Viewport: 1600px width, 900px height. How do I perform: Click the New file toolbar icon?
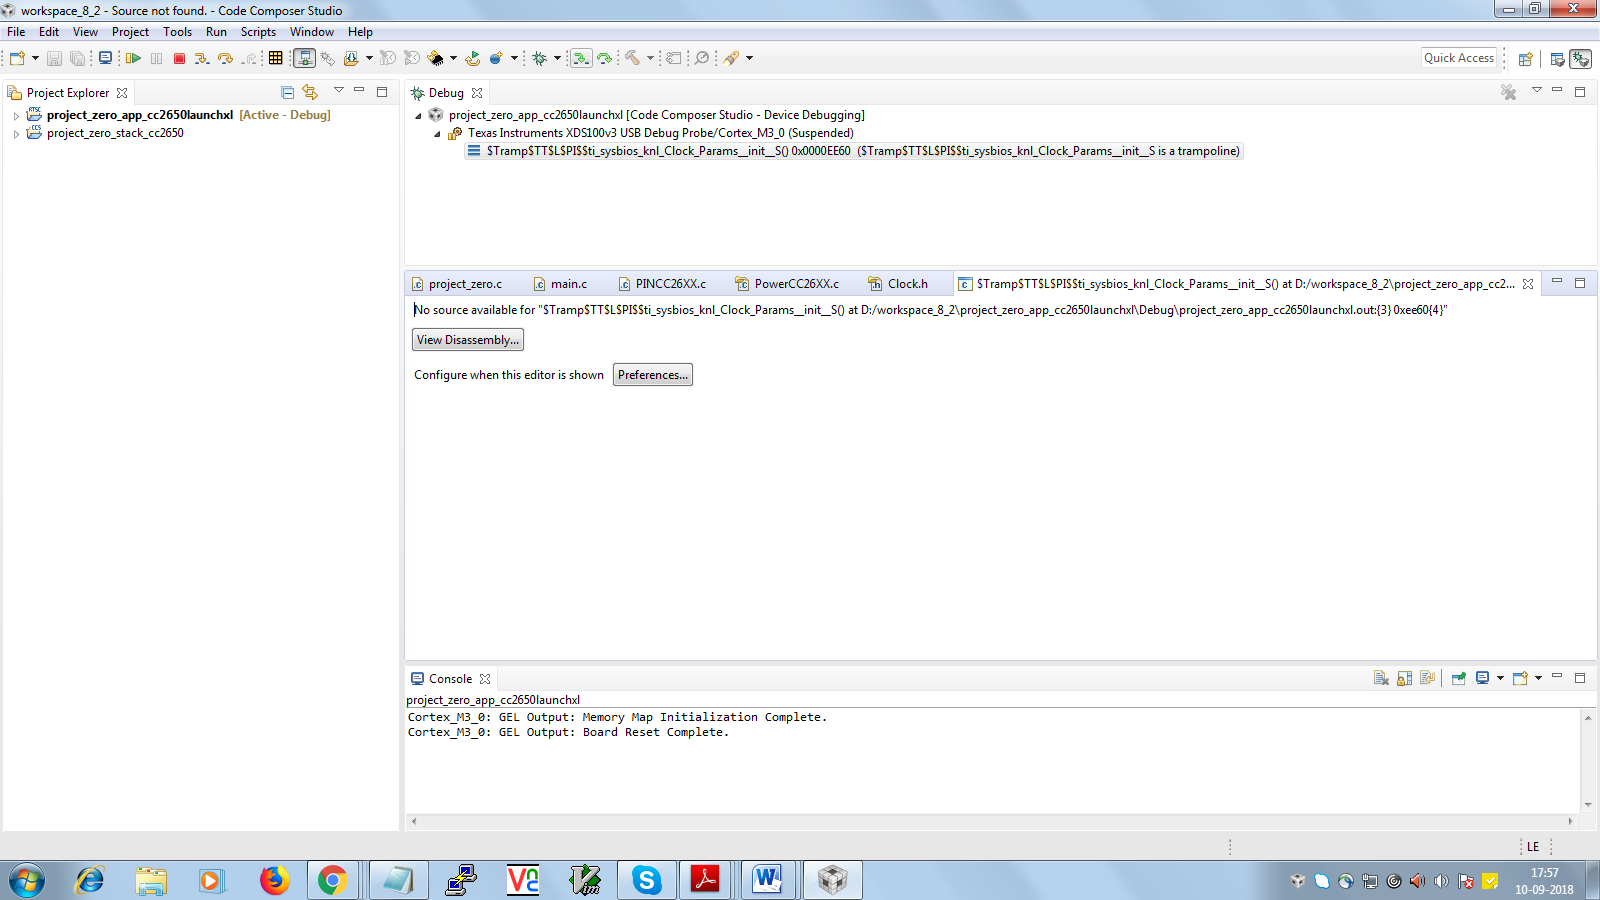17,58
